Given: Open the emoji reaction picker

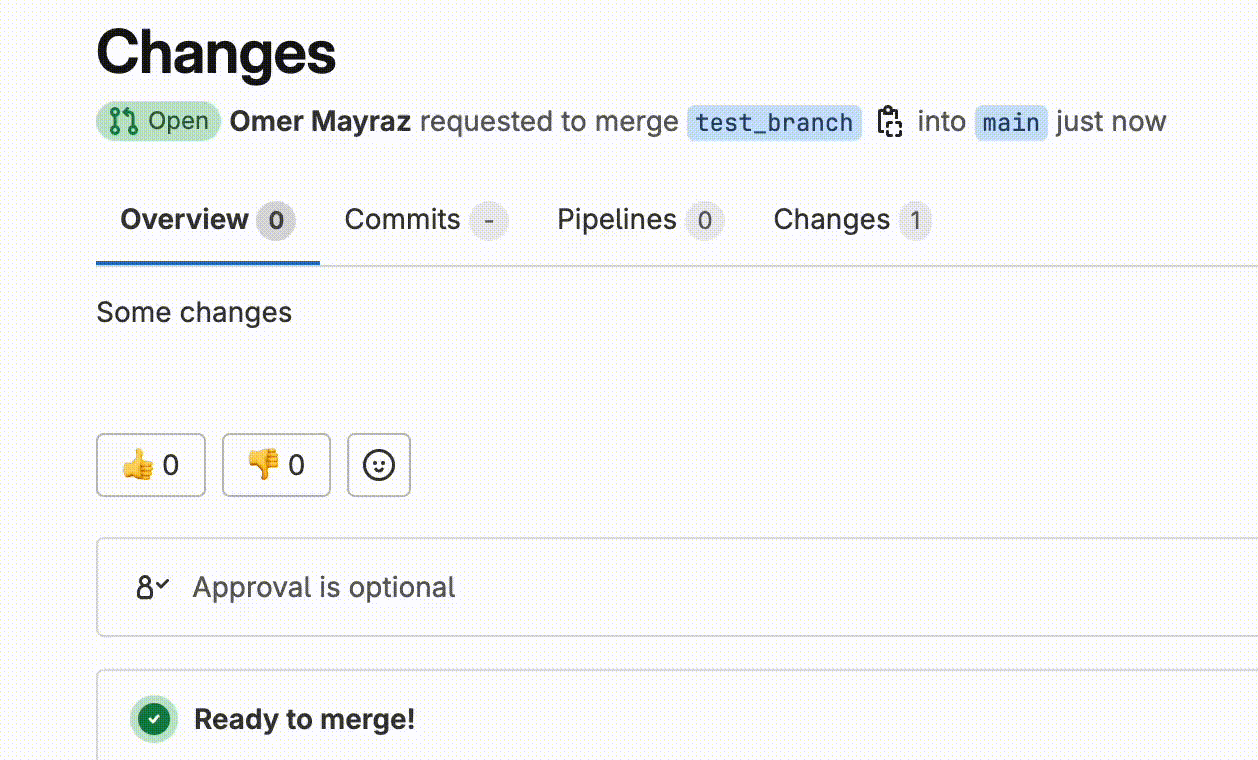Looking at the screenshot, I should point(378,464).
